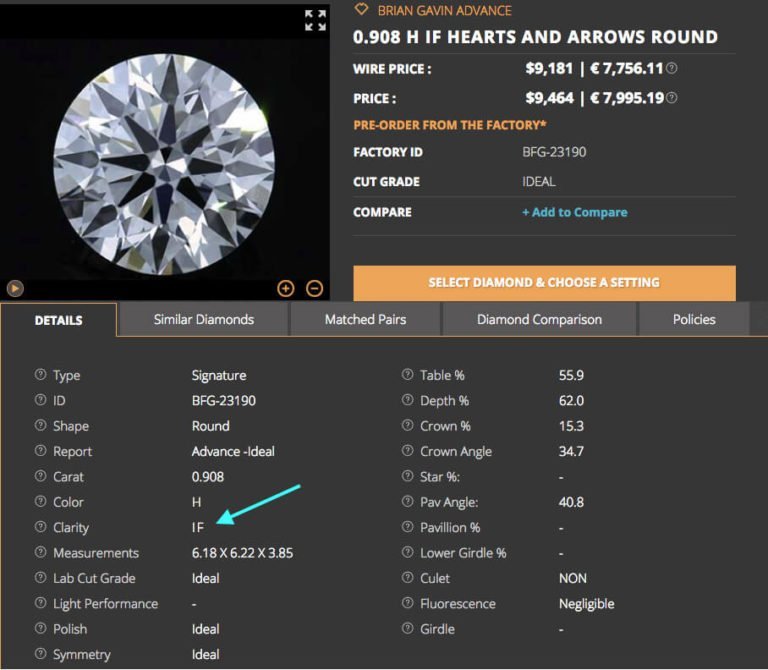Expand the diamond image to fullscreen
Image resolution: width=768 pixels, height=670 pixels.
click(x=315, y=21)
